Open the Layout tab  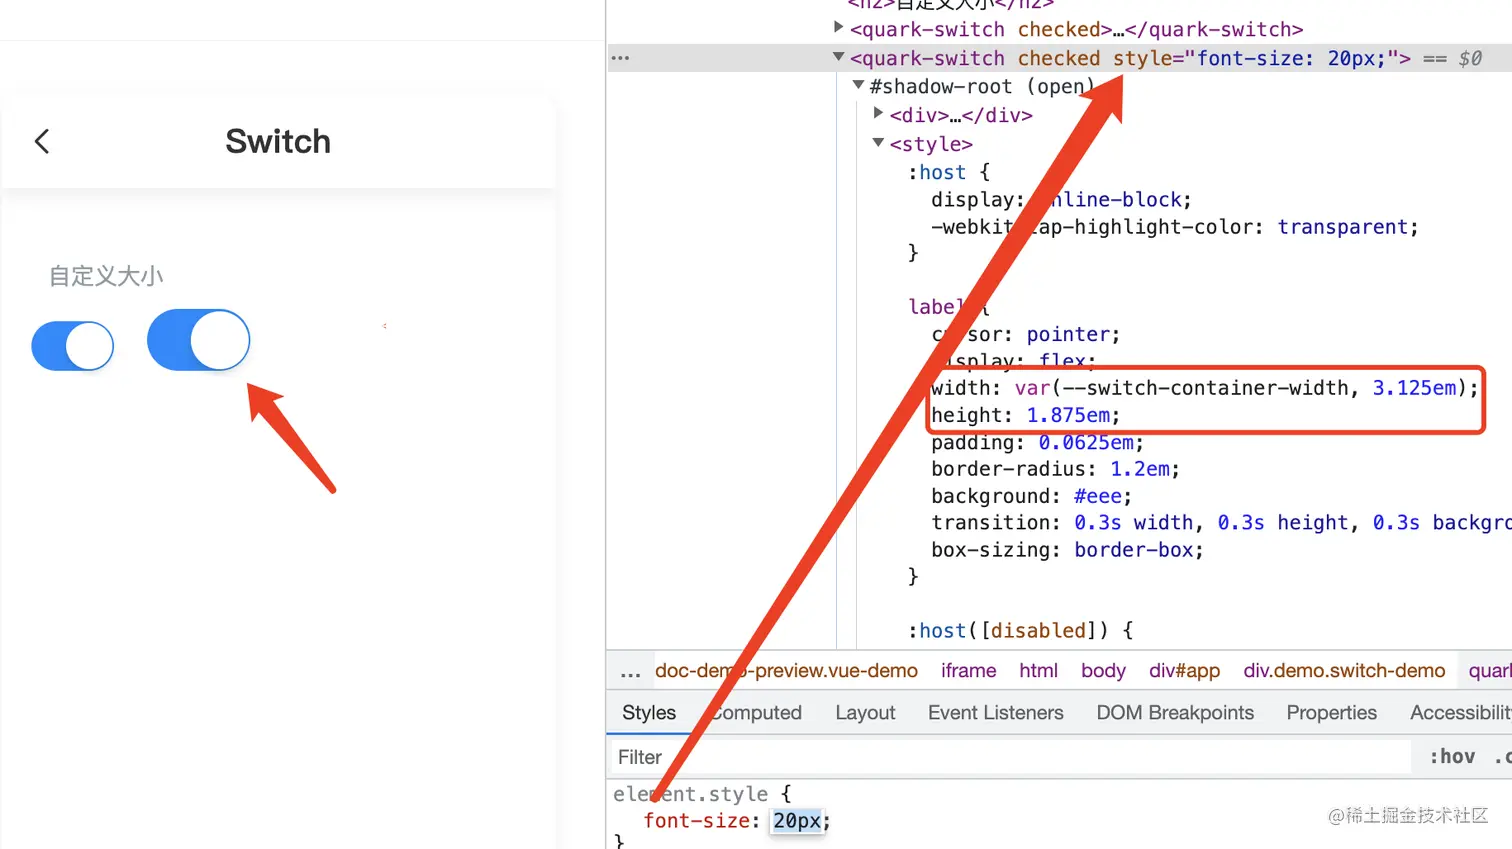click(x=865, y=713)
